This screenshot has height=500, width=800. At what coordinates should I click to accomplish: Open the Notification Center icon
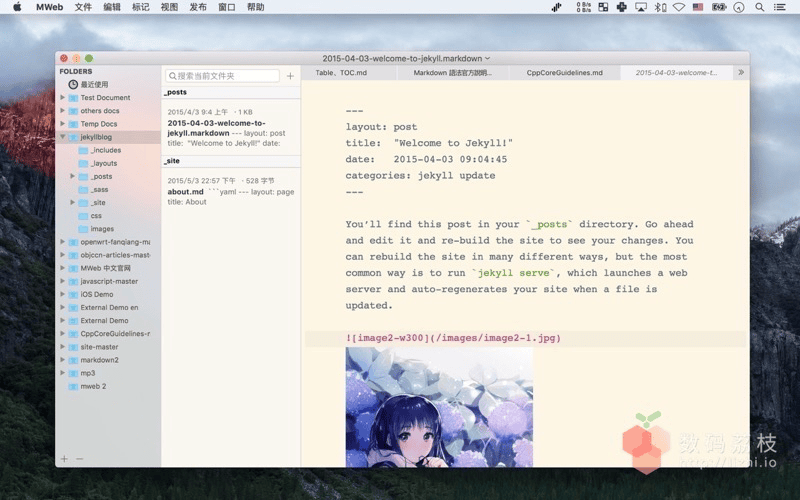coord(780,7)
